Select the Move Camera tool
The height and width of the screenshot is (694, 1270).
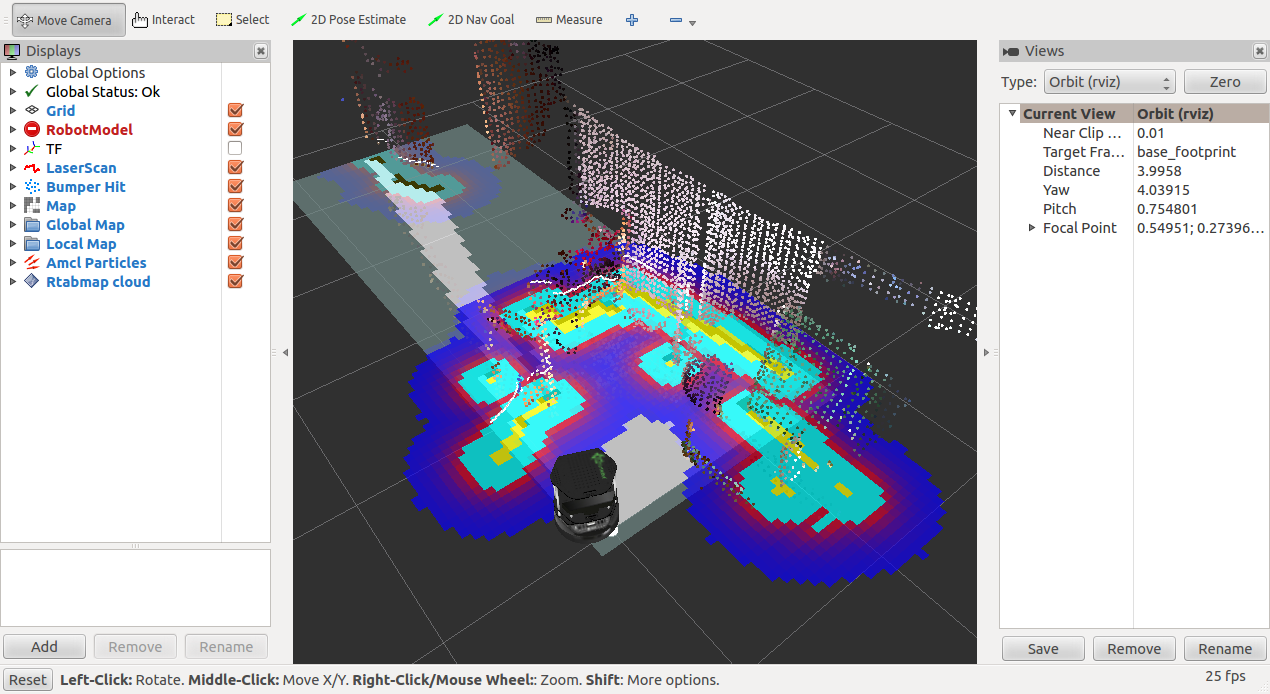click(64, 20)
